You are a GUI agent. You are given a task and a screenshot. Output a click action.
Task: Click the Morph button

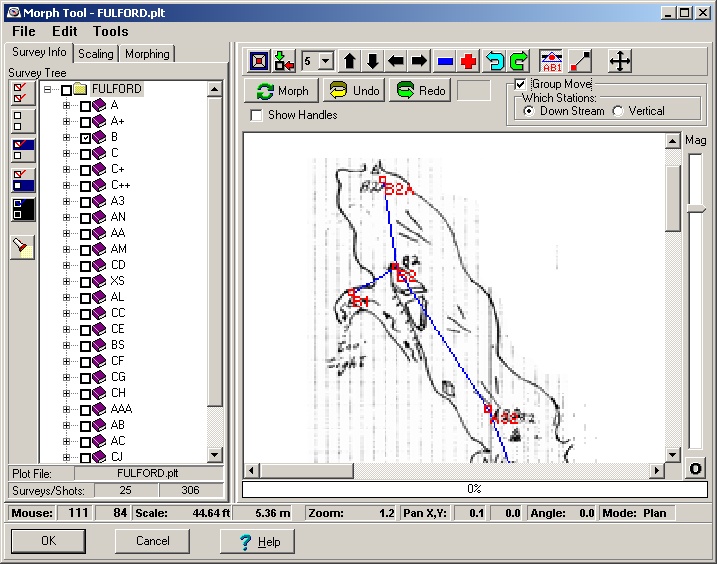tap(282, 91)
